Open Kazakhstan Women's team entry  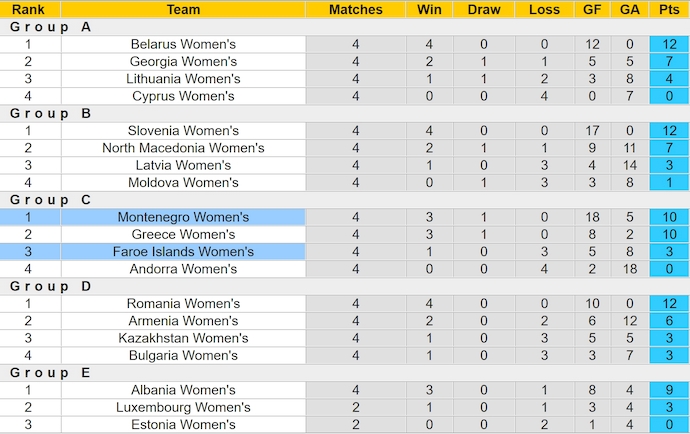pos(183,338)
